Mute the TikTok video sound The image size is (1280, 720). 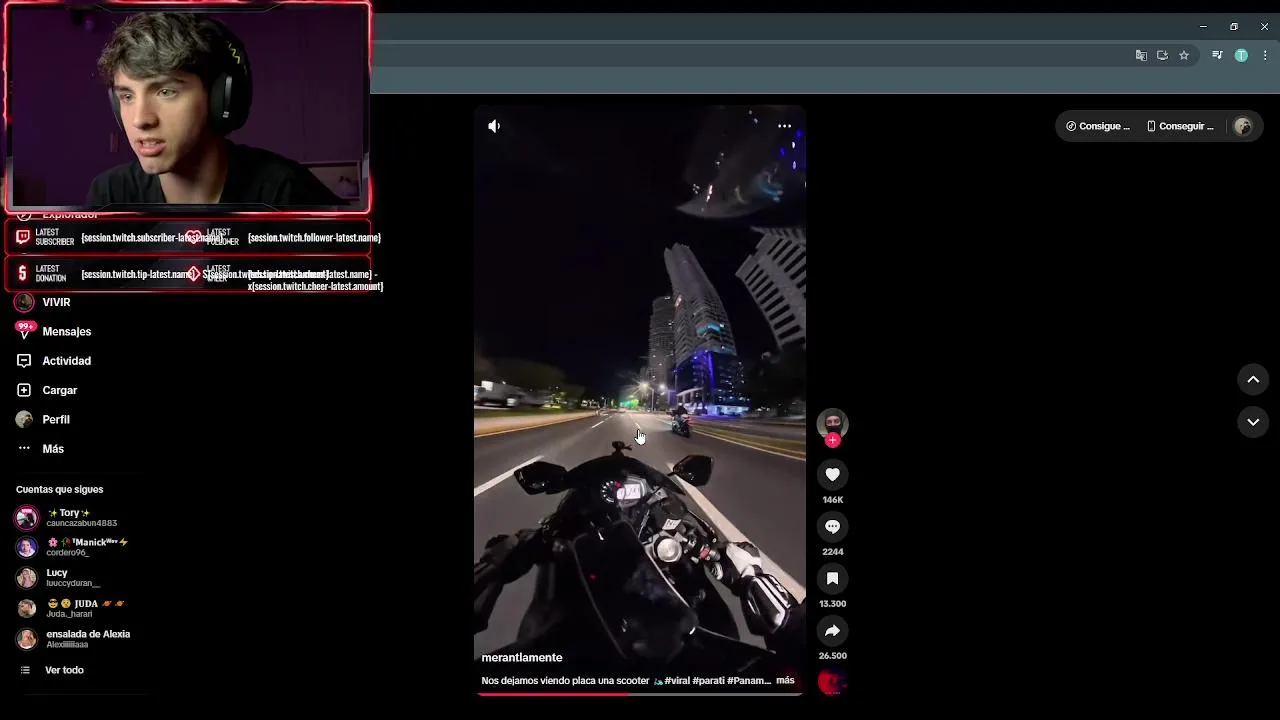(x=494, y=126)
